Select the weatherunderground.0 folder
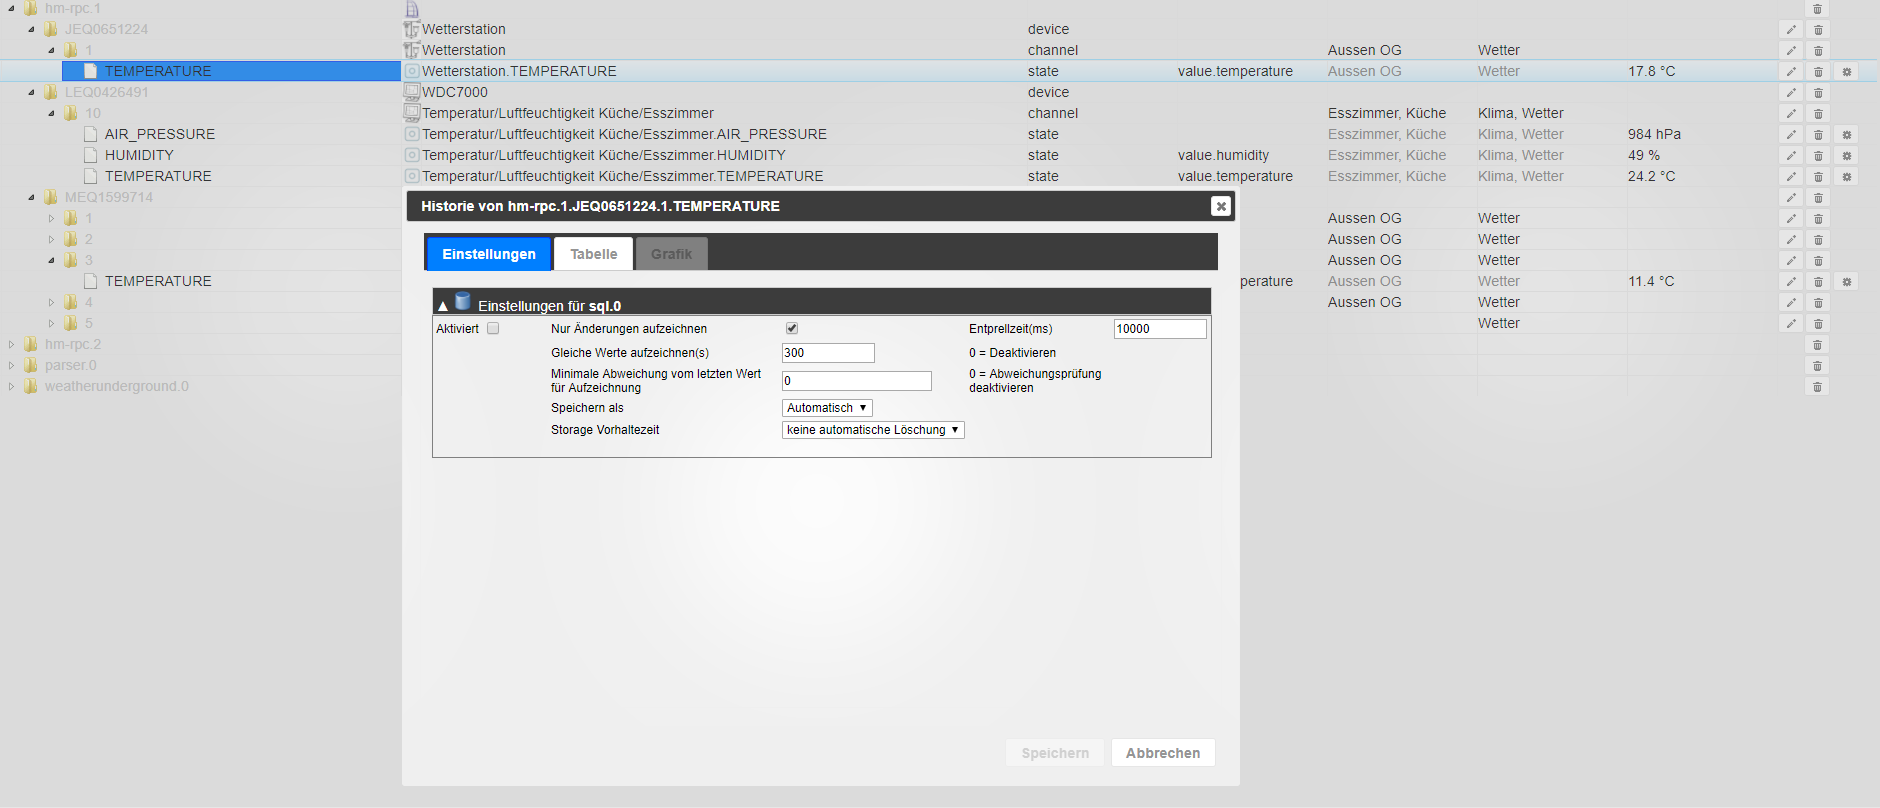 (x=116, y=386)
